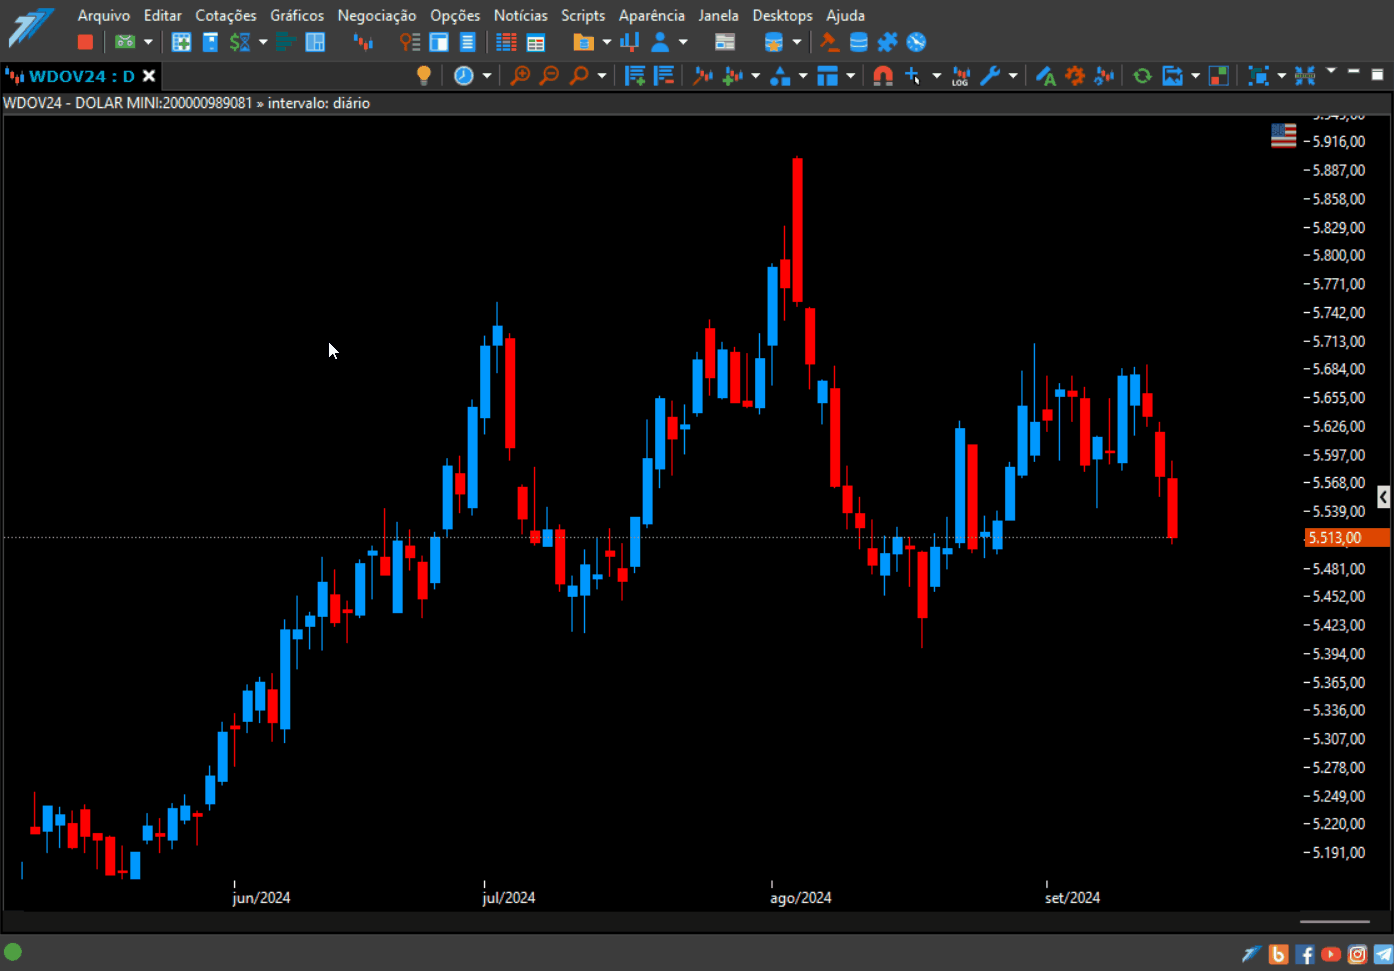Click the orange auction gavel icon
Viewport: 1394px width, 971px height.
pos(829,42)
